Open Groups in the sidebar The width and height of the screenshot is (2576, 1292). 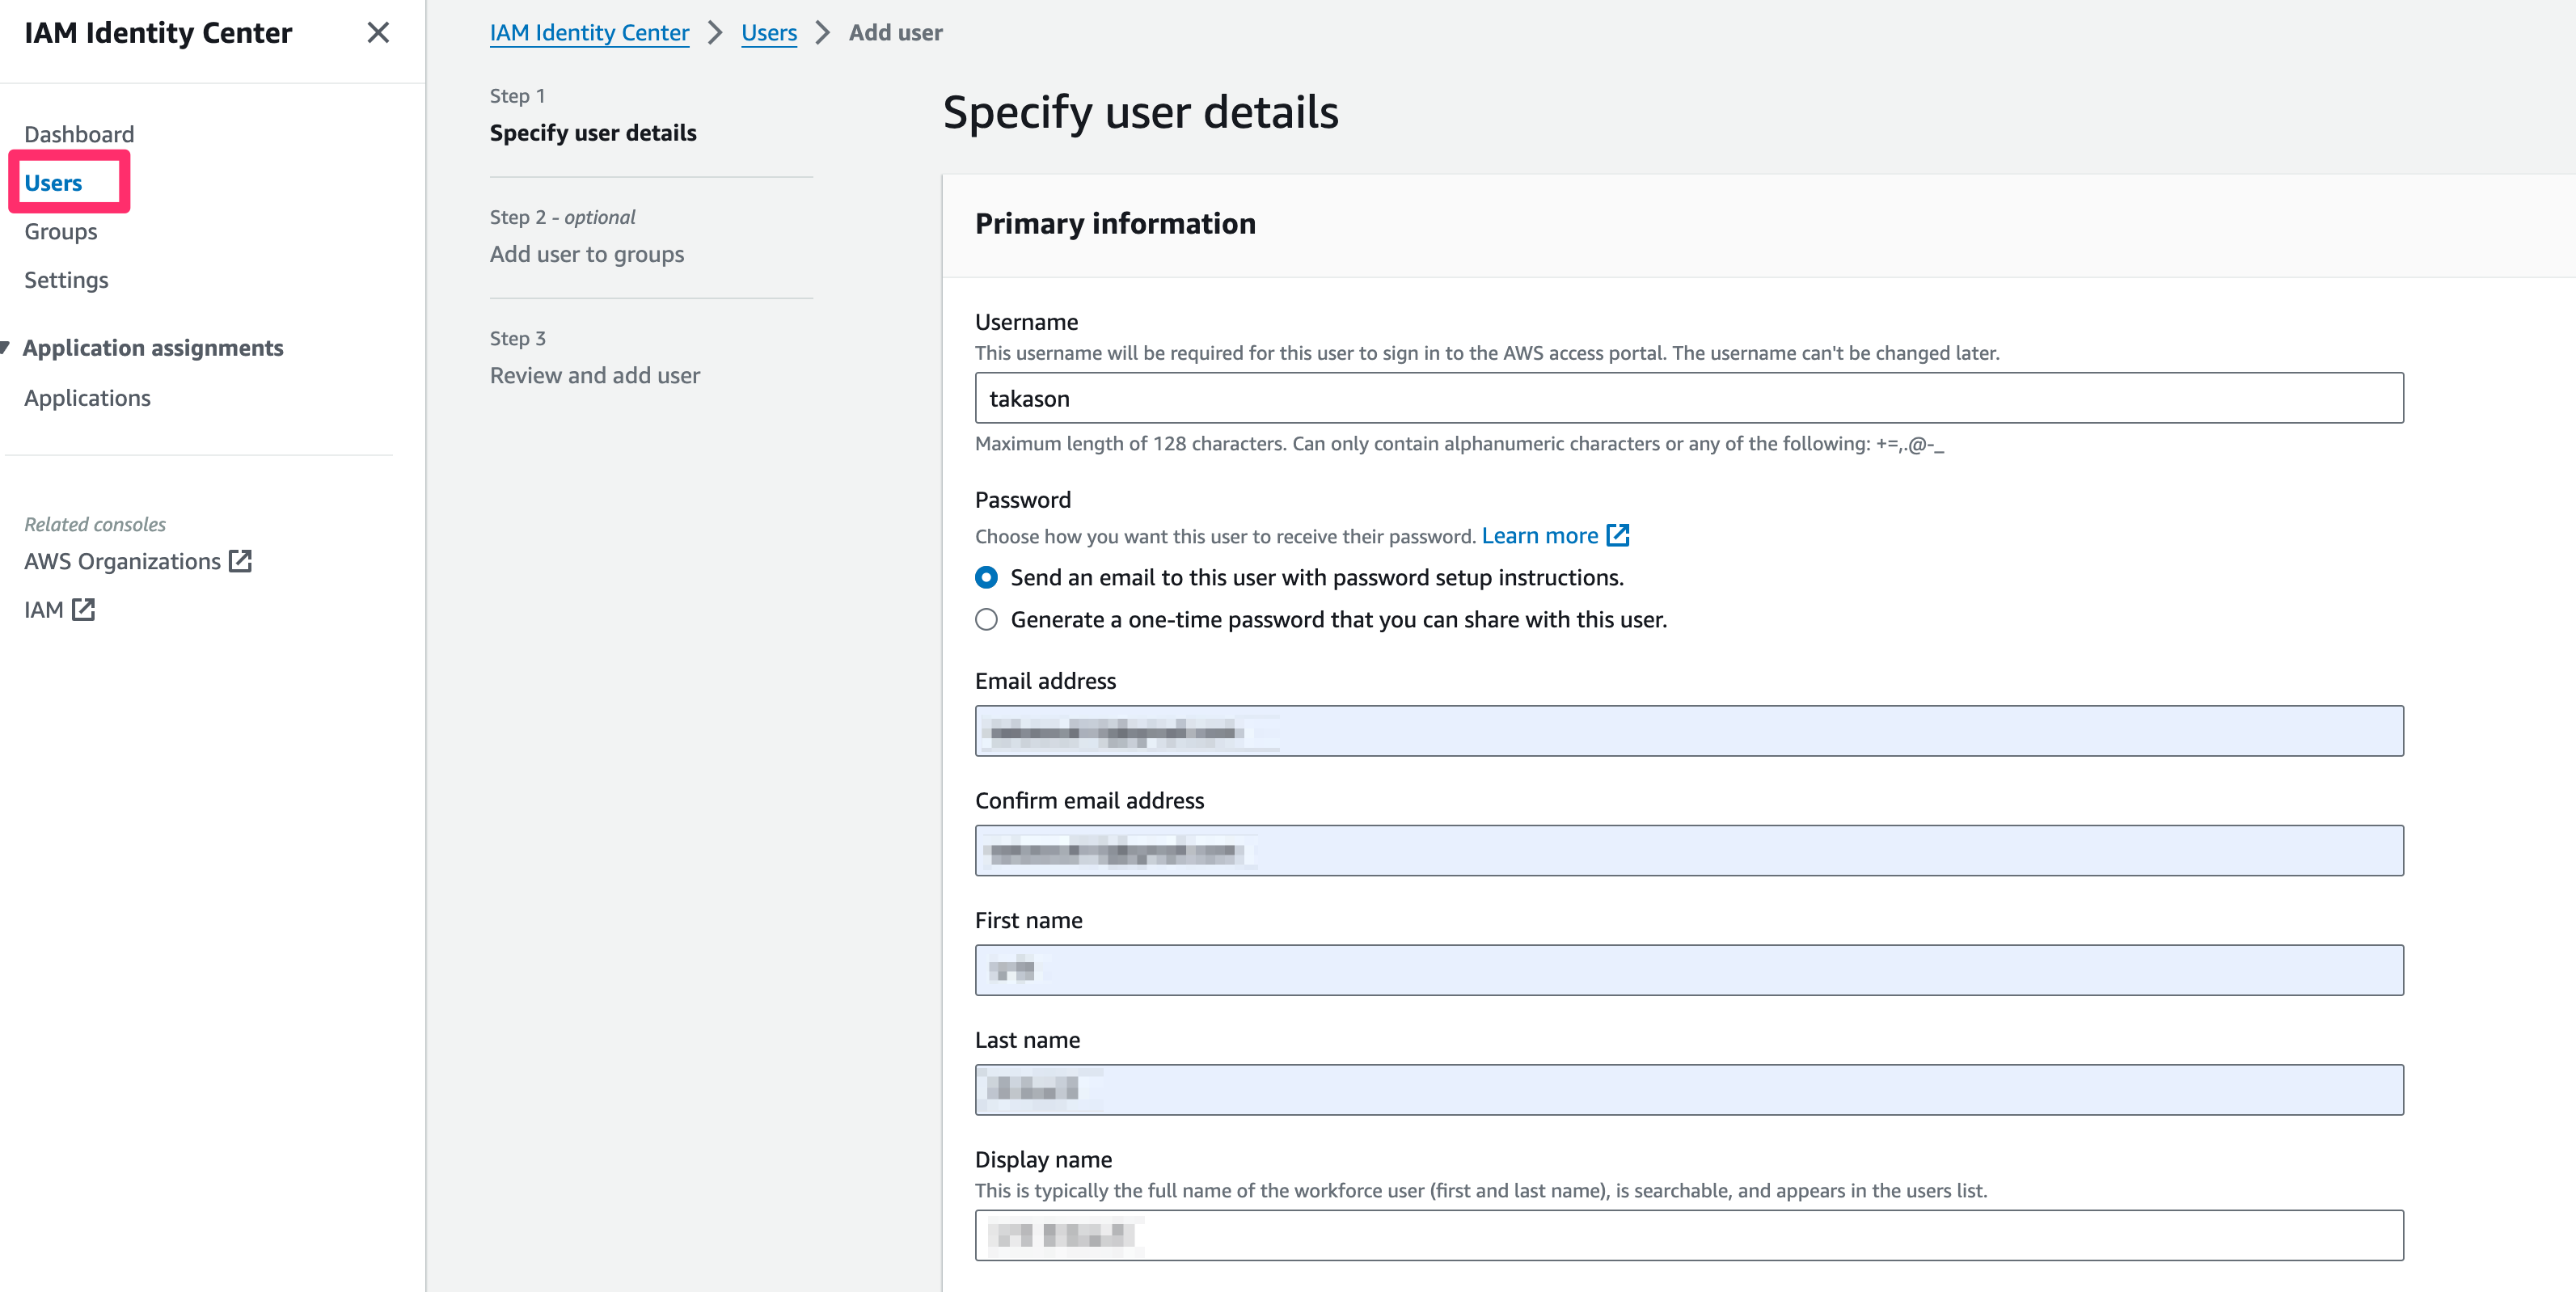pos(61,231)
